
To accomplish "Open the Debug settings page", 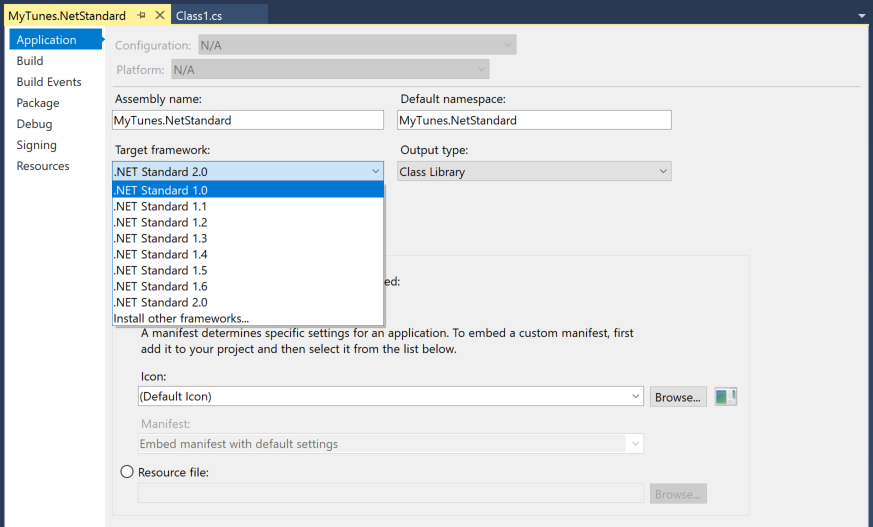I will (x=35, y=124).
